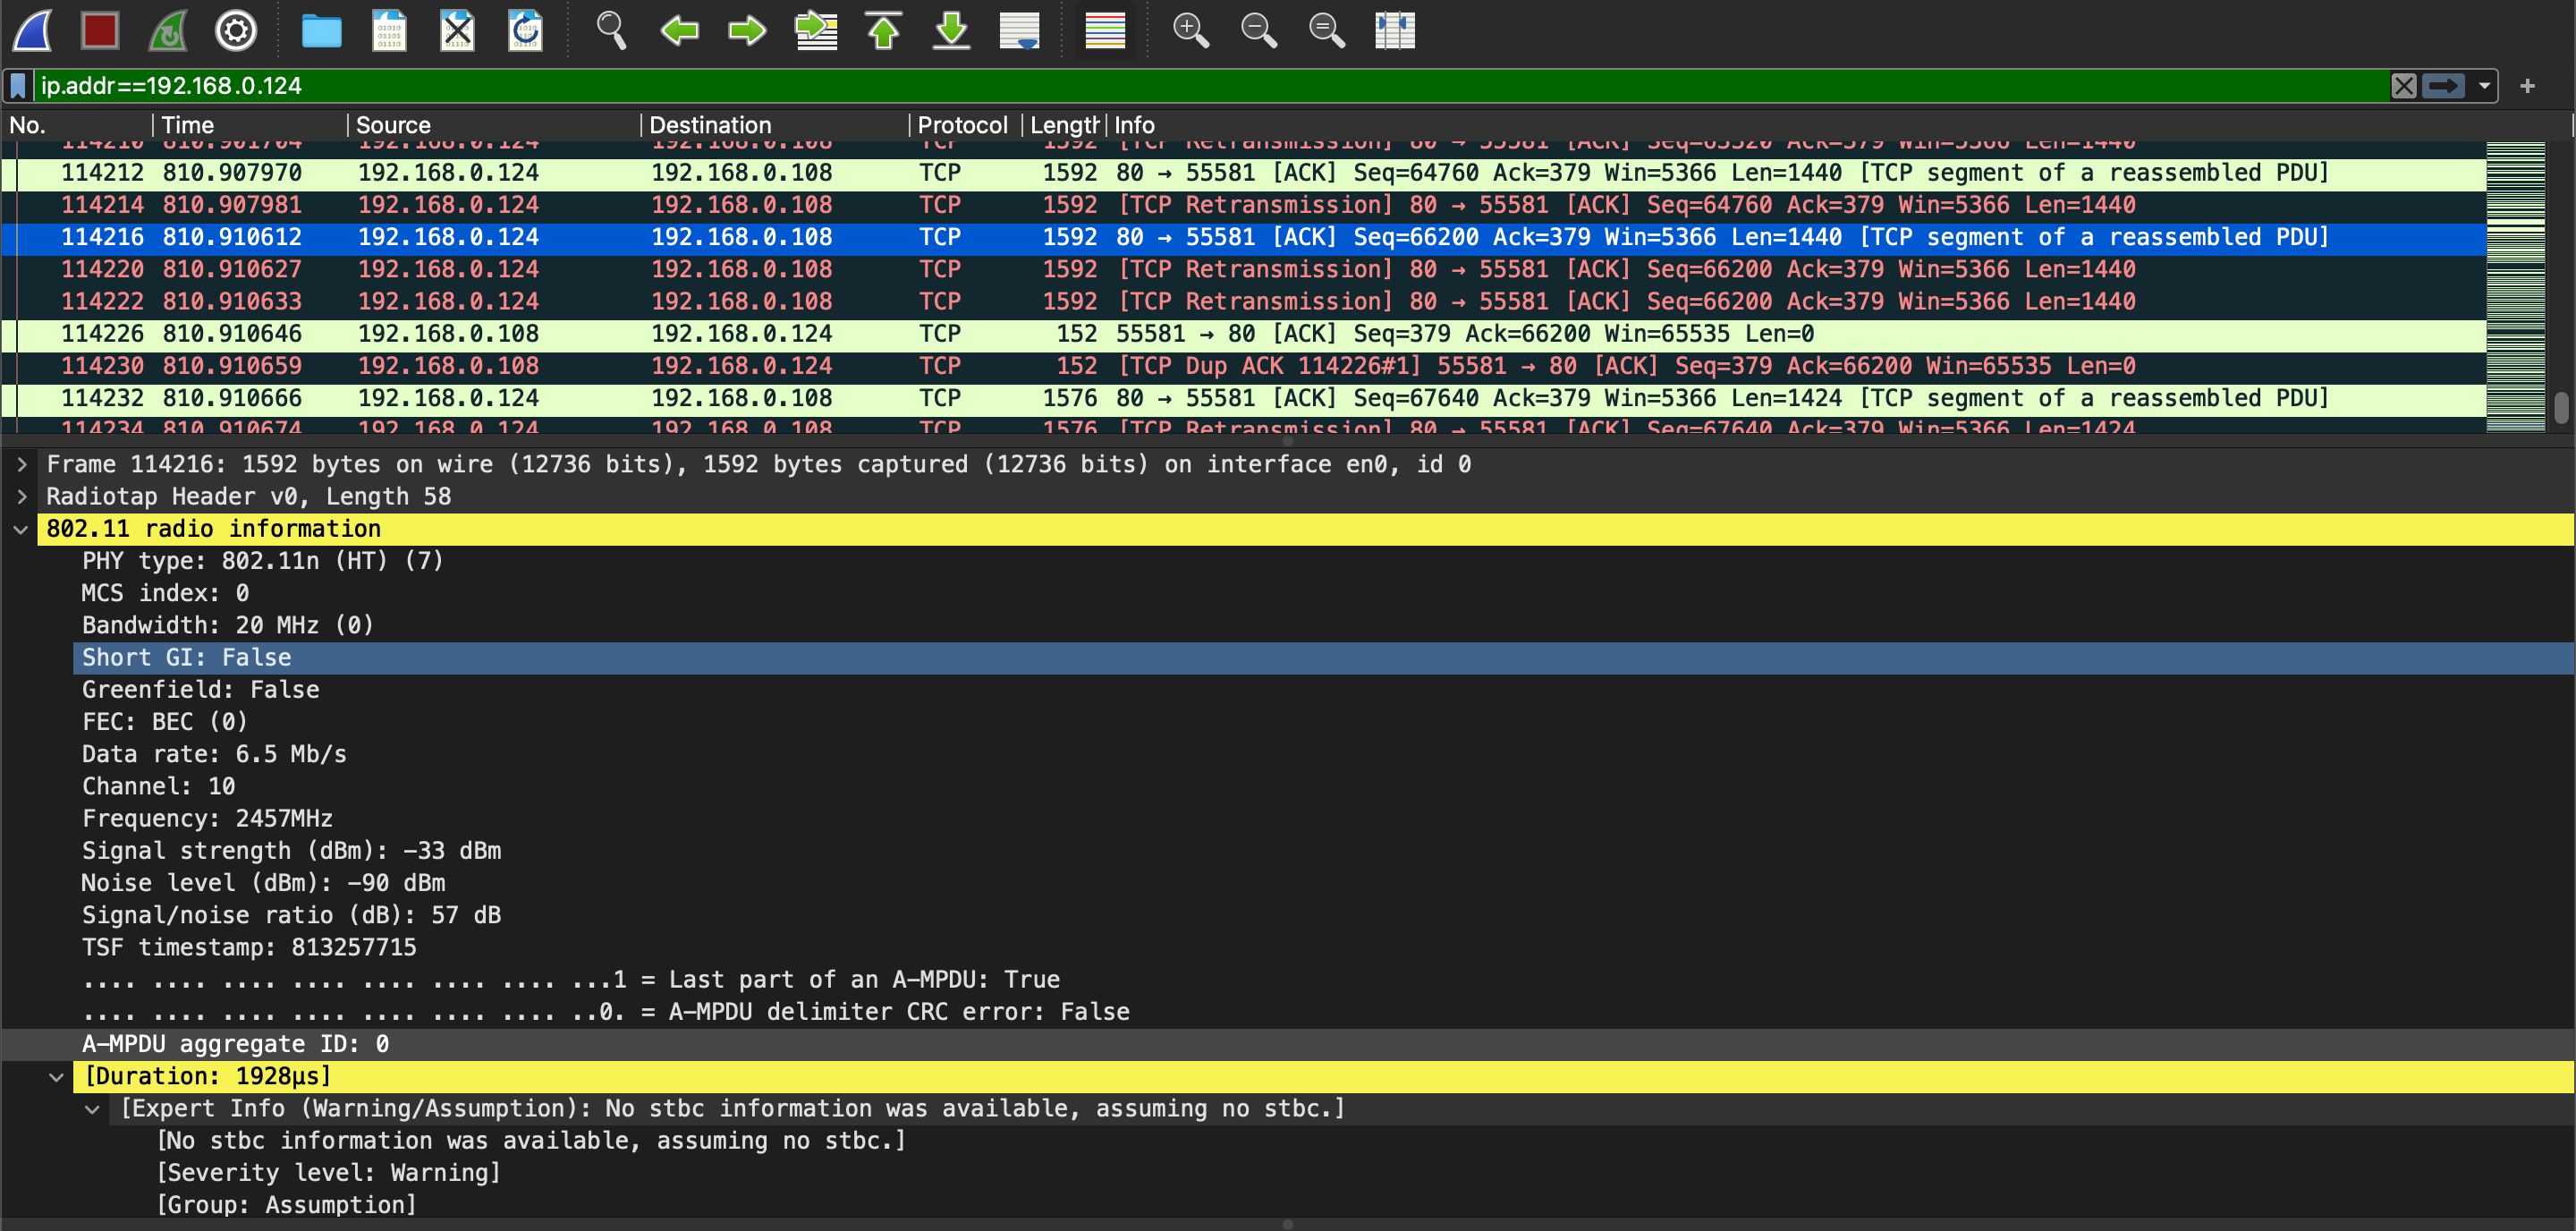Open capture options gear
The height and width of the screenshot is (1231, 2576).
(x=236, y=30)
